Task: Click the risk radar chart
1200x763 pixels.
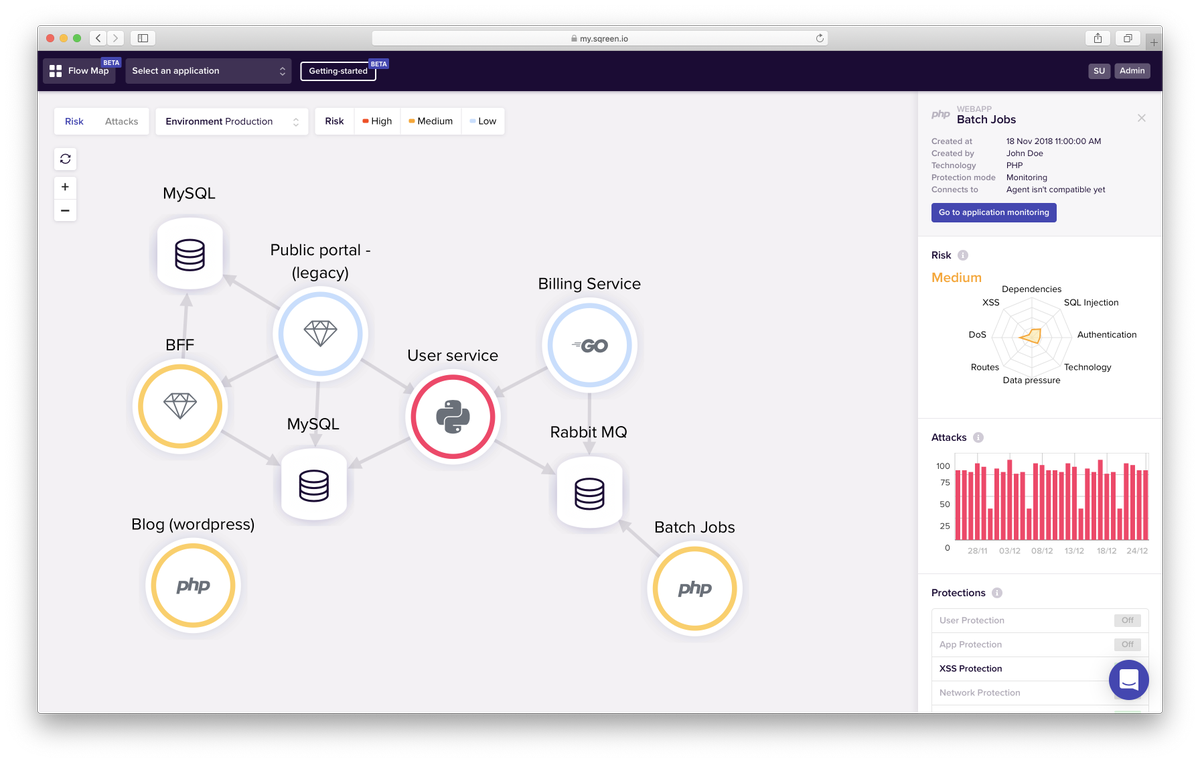Action: [1031, 336]
